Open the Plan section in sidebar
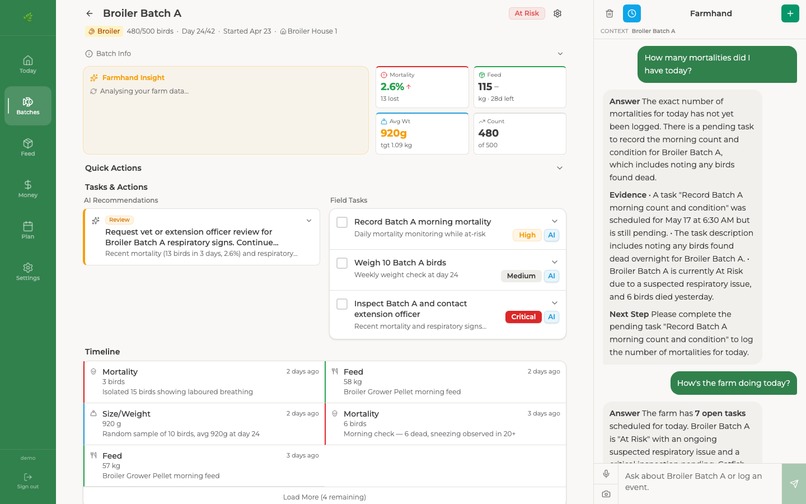Screen dimensions: 806x504 pyautogui.click(x=28, y=230)
